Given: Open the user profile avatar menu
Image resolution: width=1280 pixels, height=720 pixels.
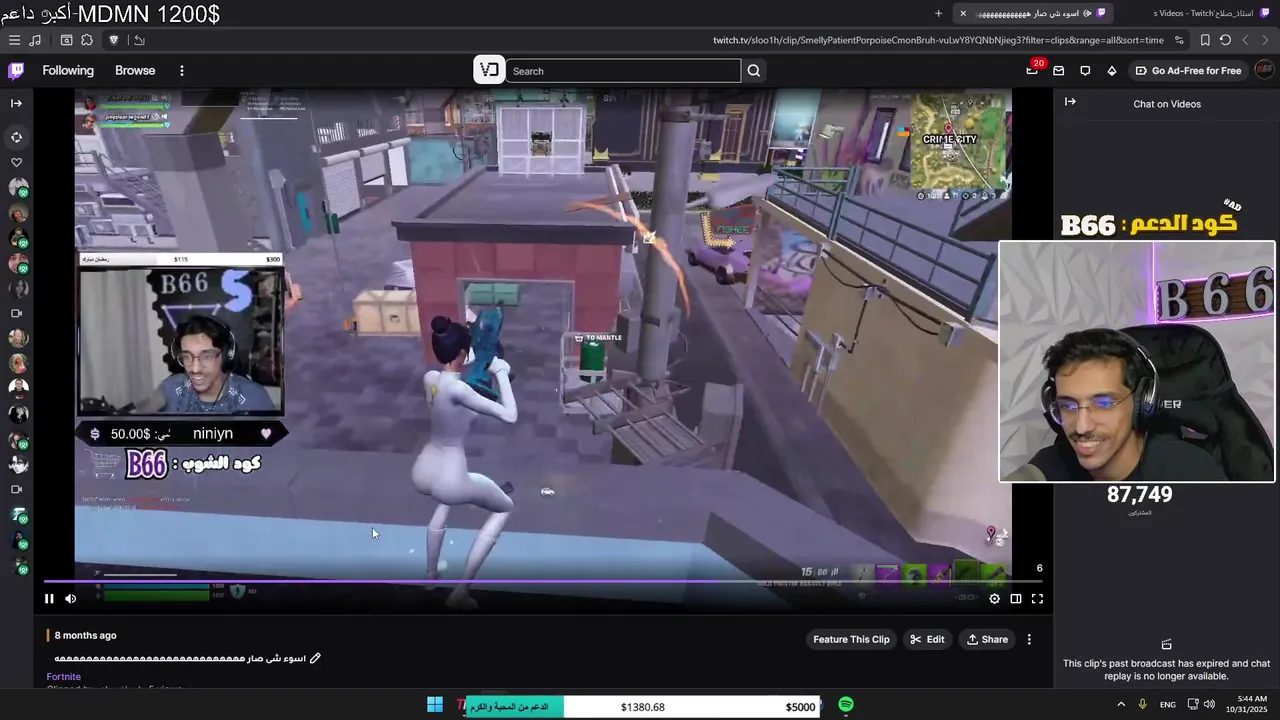Looking at the screenshot, I should pos(1264,70).
